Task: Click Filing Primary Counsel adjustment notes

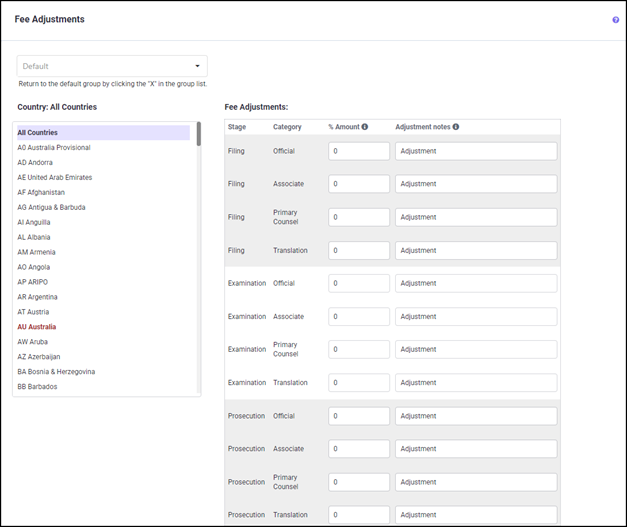Action: 475,217
